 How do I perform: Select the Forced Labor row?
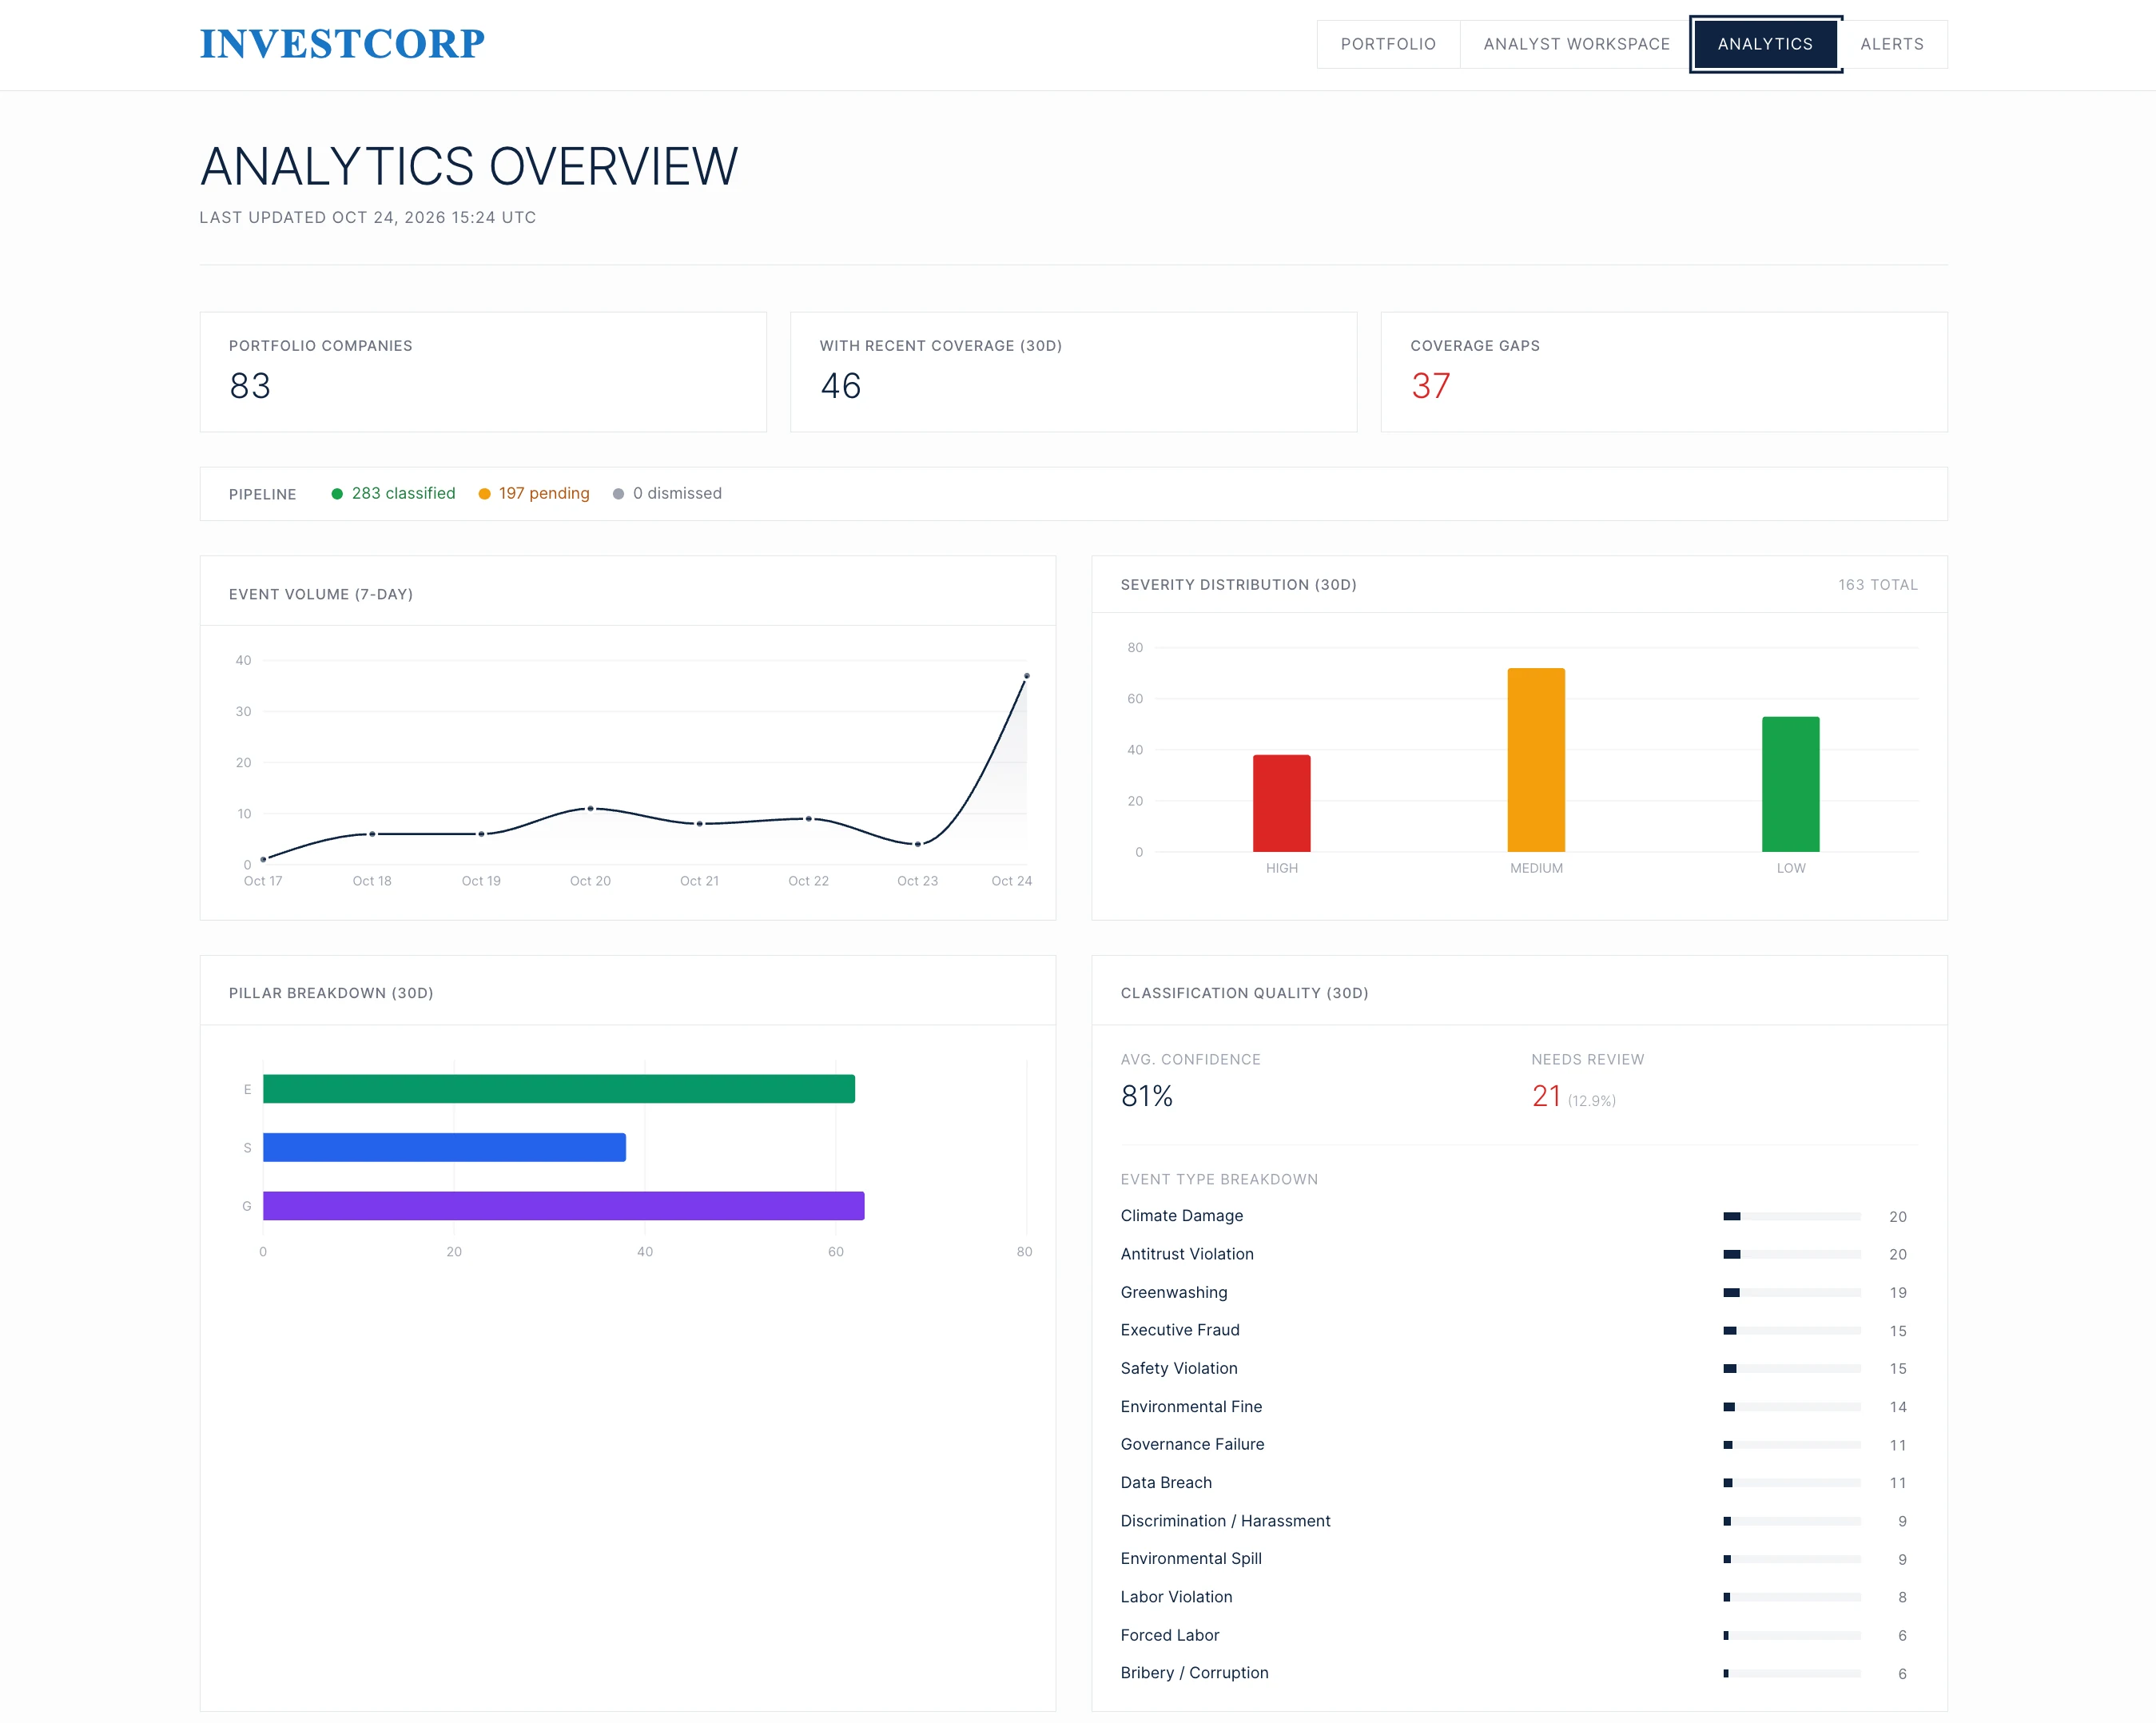coord(1519,1635)
